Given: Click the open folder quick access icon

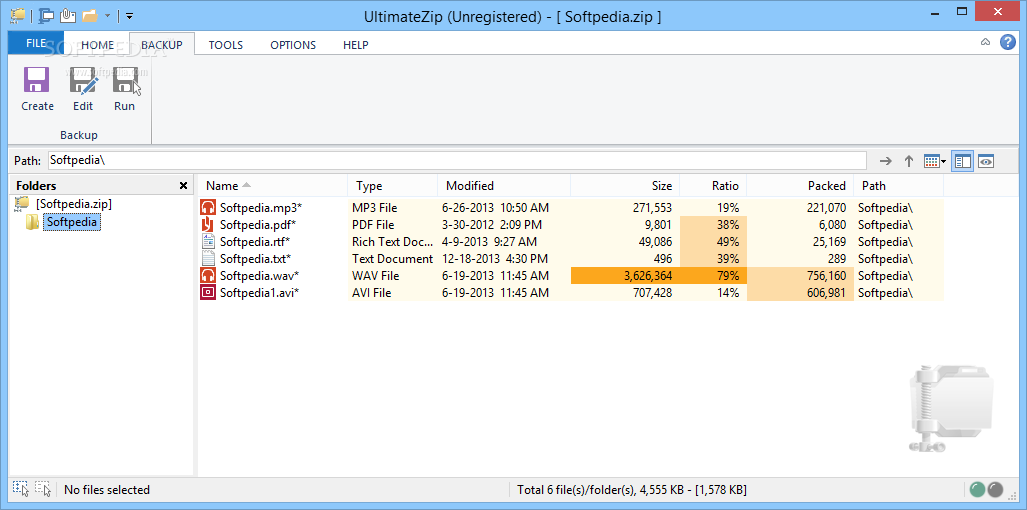Looking at the screenshot, I should pyautogui.click(x=90, y=16).
